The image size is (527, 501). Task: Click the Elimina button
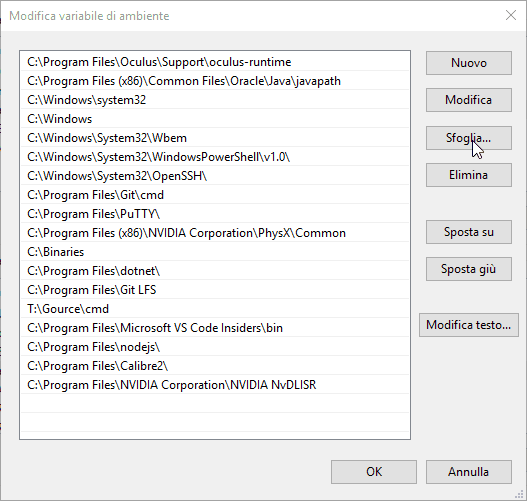click(x=469, y=175)
